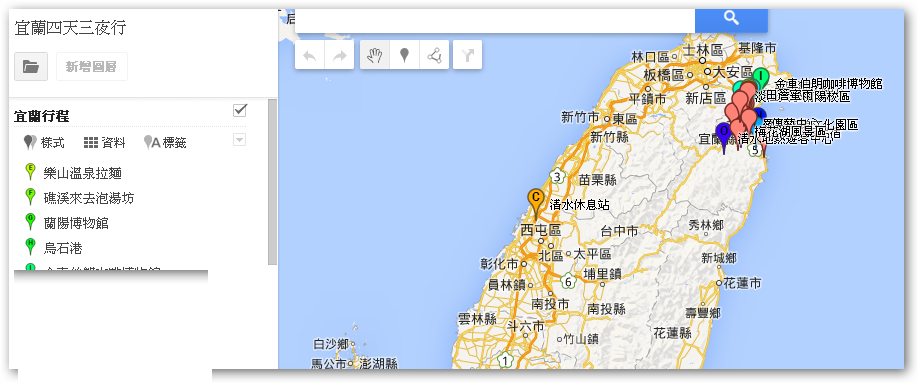Screen dimensions: 918x383
Task: Click the 南投市 label on map
Action: [x=550, y=304]
